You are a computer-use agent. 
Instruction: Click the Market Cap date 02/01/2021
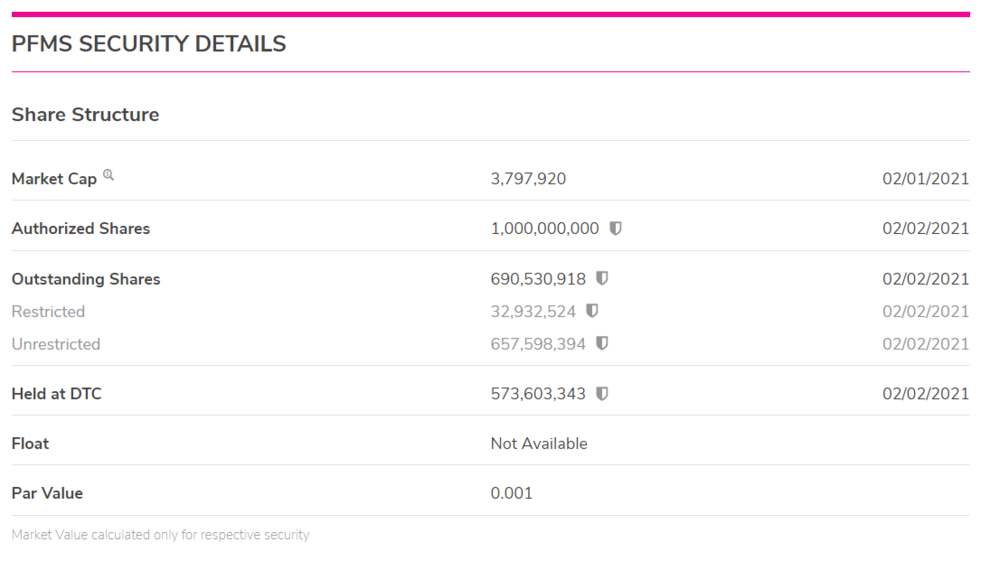click(925, 179)
